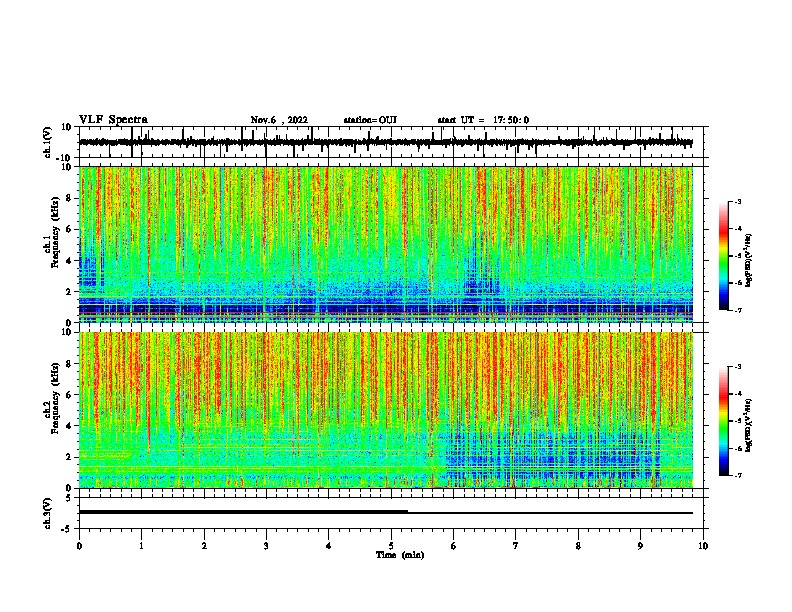Click time axis tick label "6"

[454, 545]
